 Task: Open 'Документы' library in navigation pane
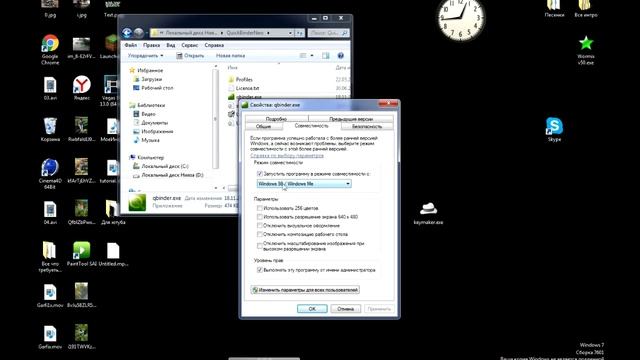150,122
